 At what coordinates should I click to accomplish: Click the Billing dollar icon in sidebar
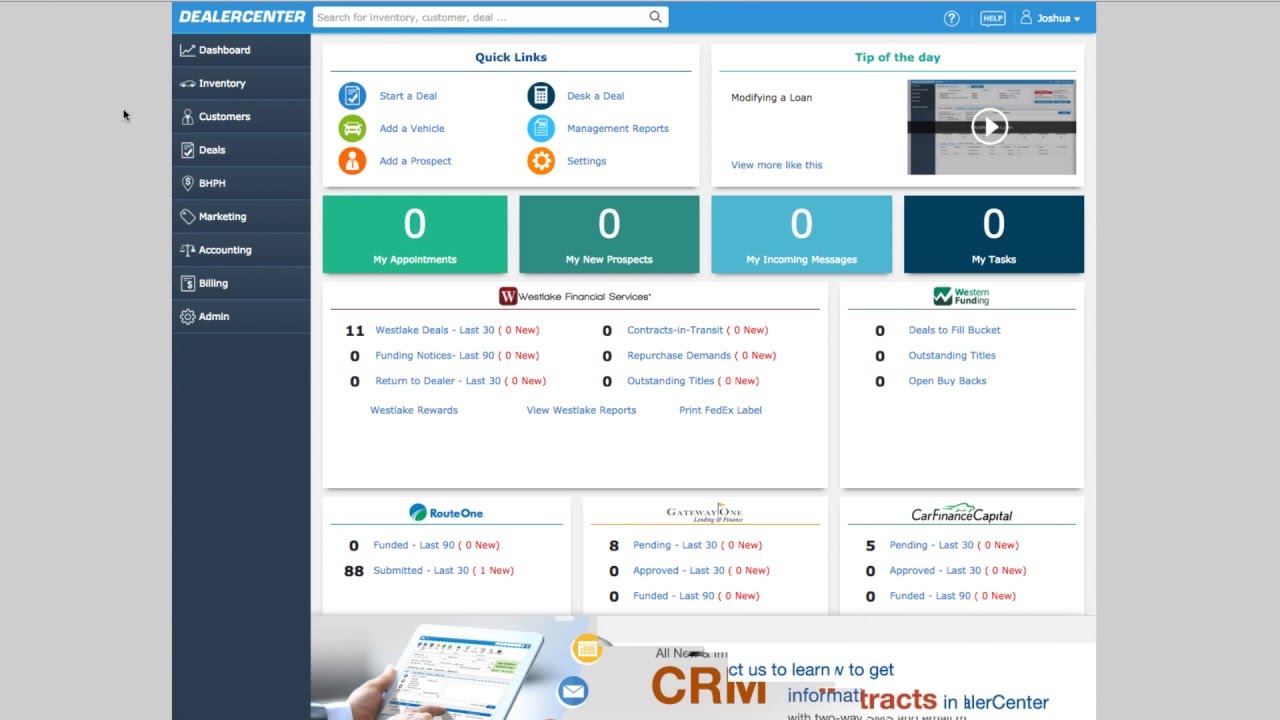[187, 283]
